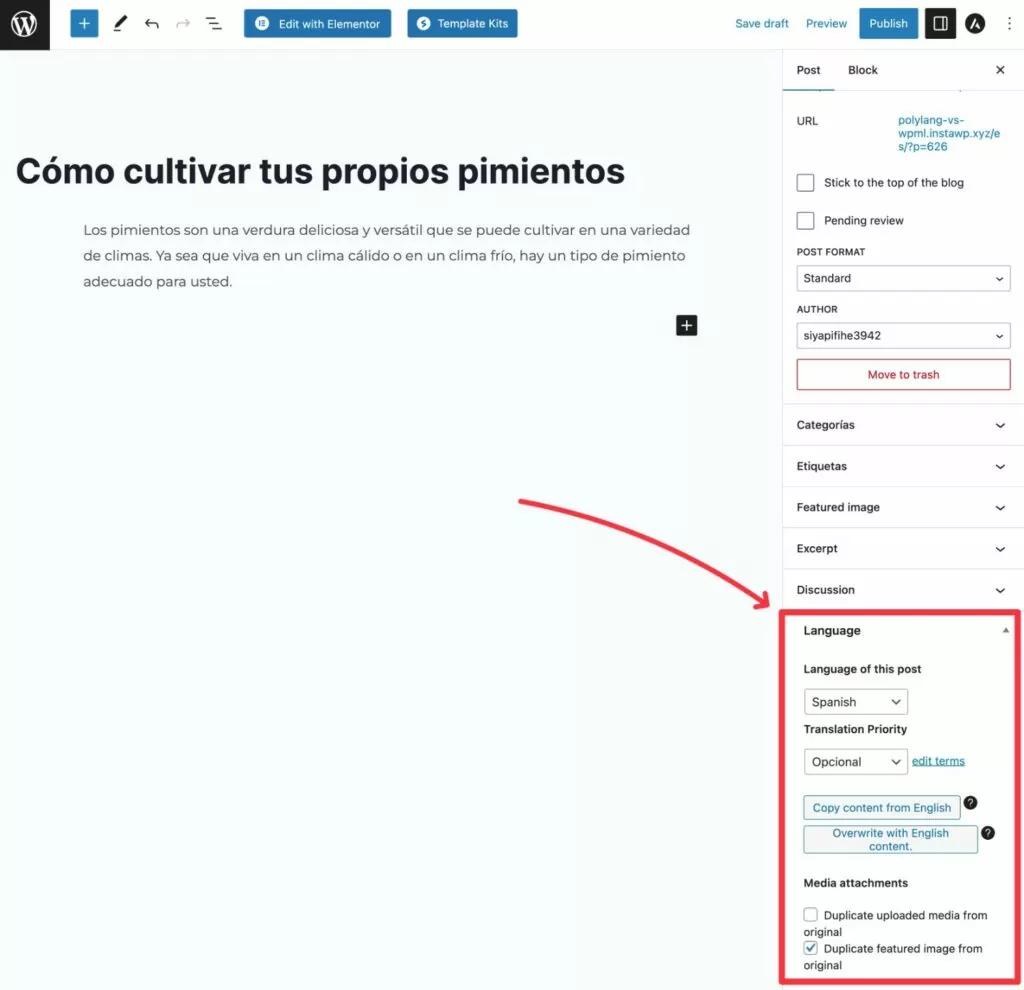Image resolution: width=1024 pixels, height=990 pixels.
Task: Check the Pending review box
Action: pyautogui.click(x=805, y=221)
